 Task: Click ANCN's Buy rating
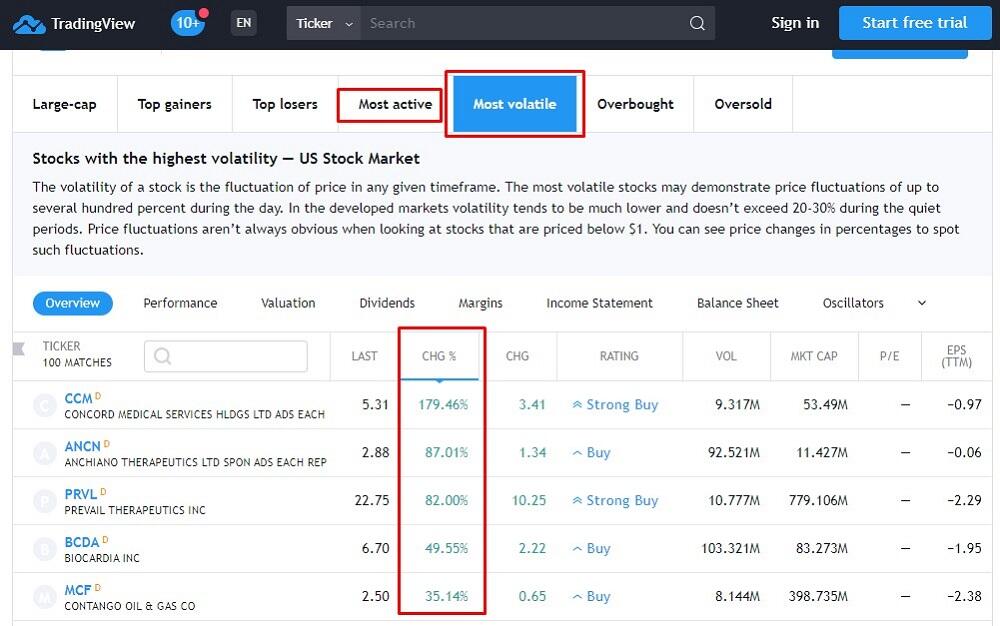(591, 453)
